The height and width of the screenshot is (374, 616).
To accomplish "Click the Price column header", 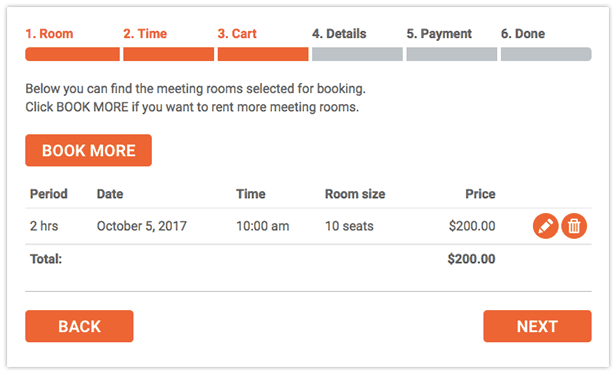I will [x=480, y=194].
